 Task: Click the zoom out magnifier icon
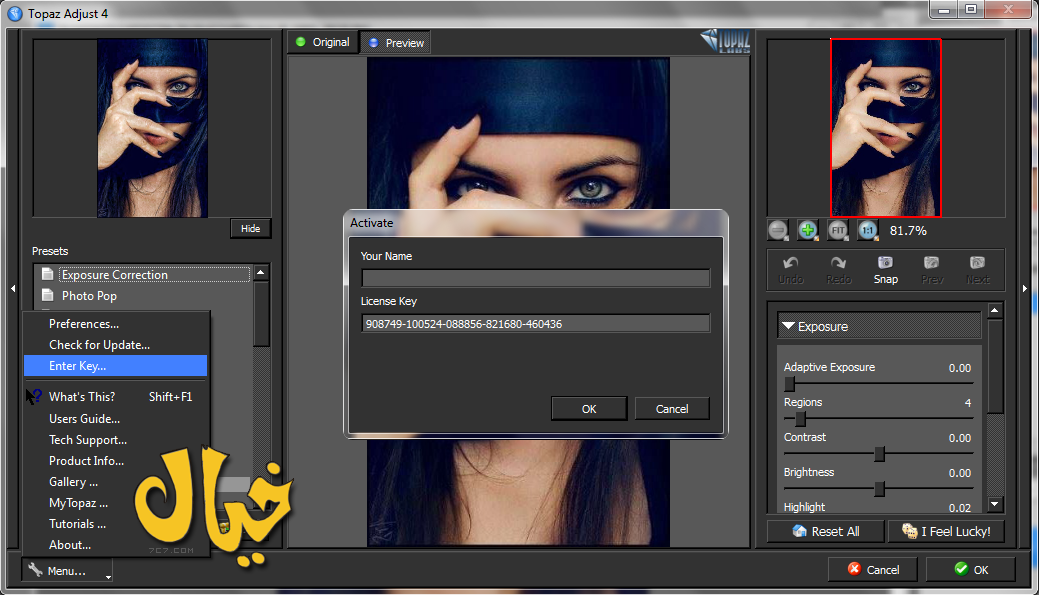778,230
